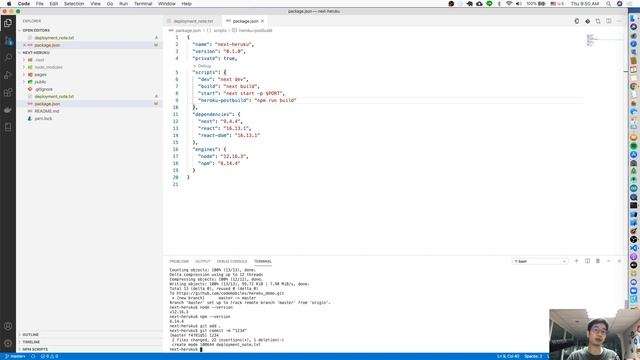Expand the Timeline section
The image size is (640, 360).
point(31,342)
